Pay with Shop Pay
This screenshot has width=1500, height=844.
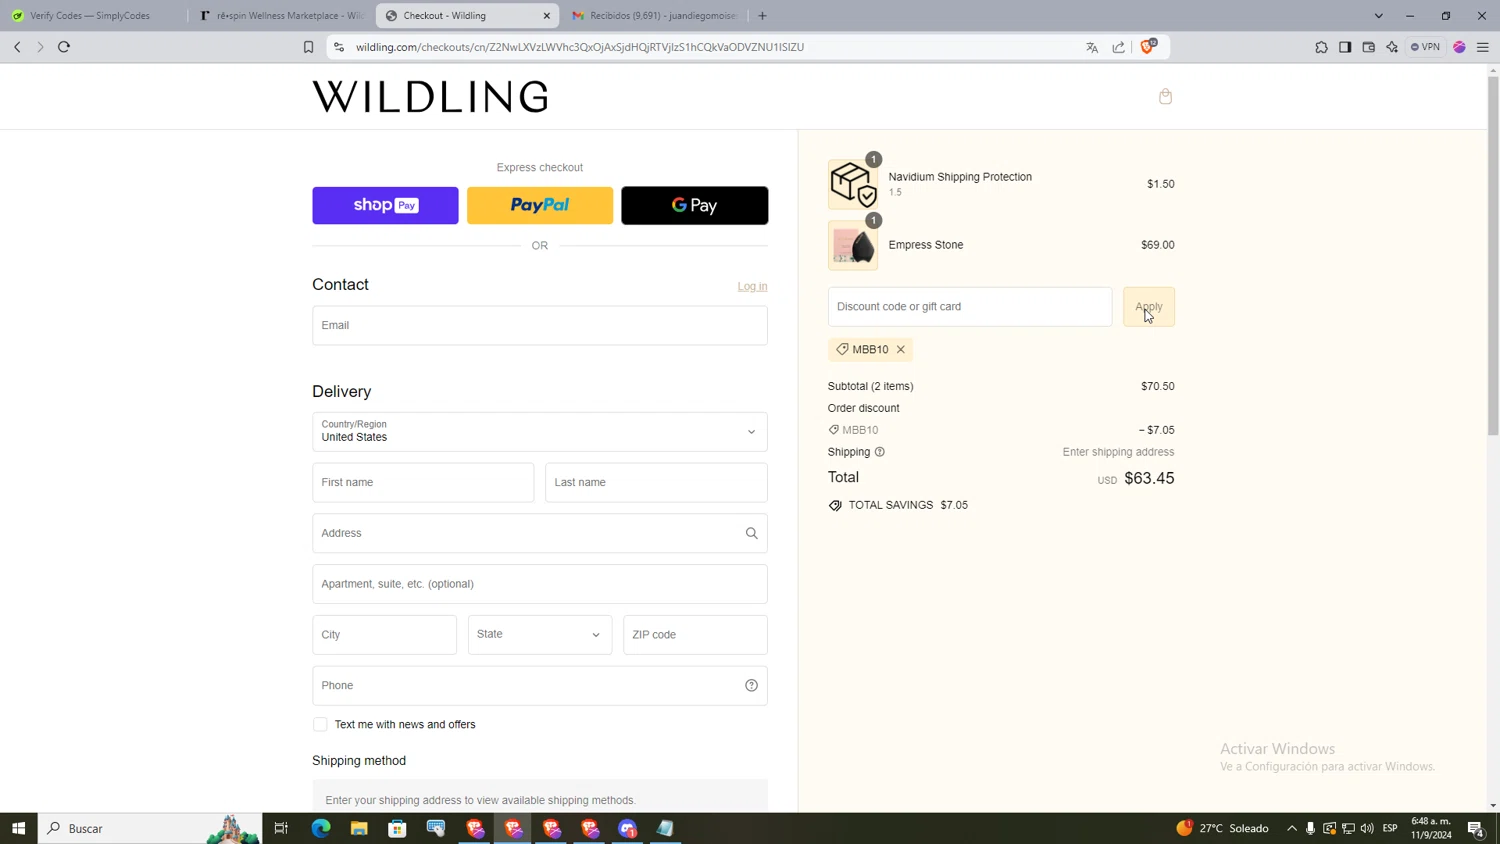pos(385,206)
